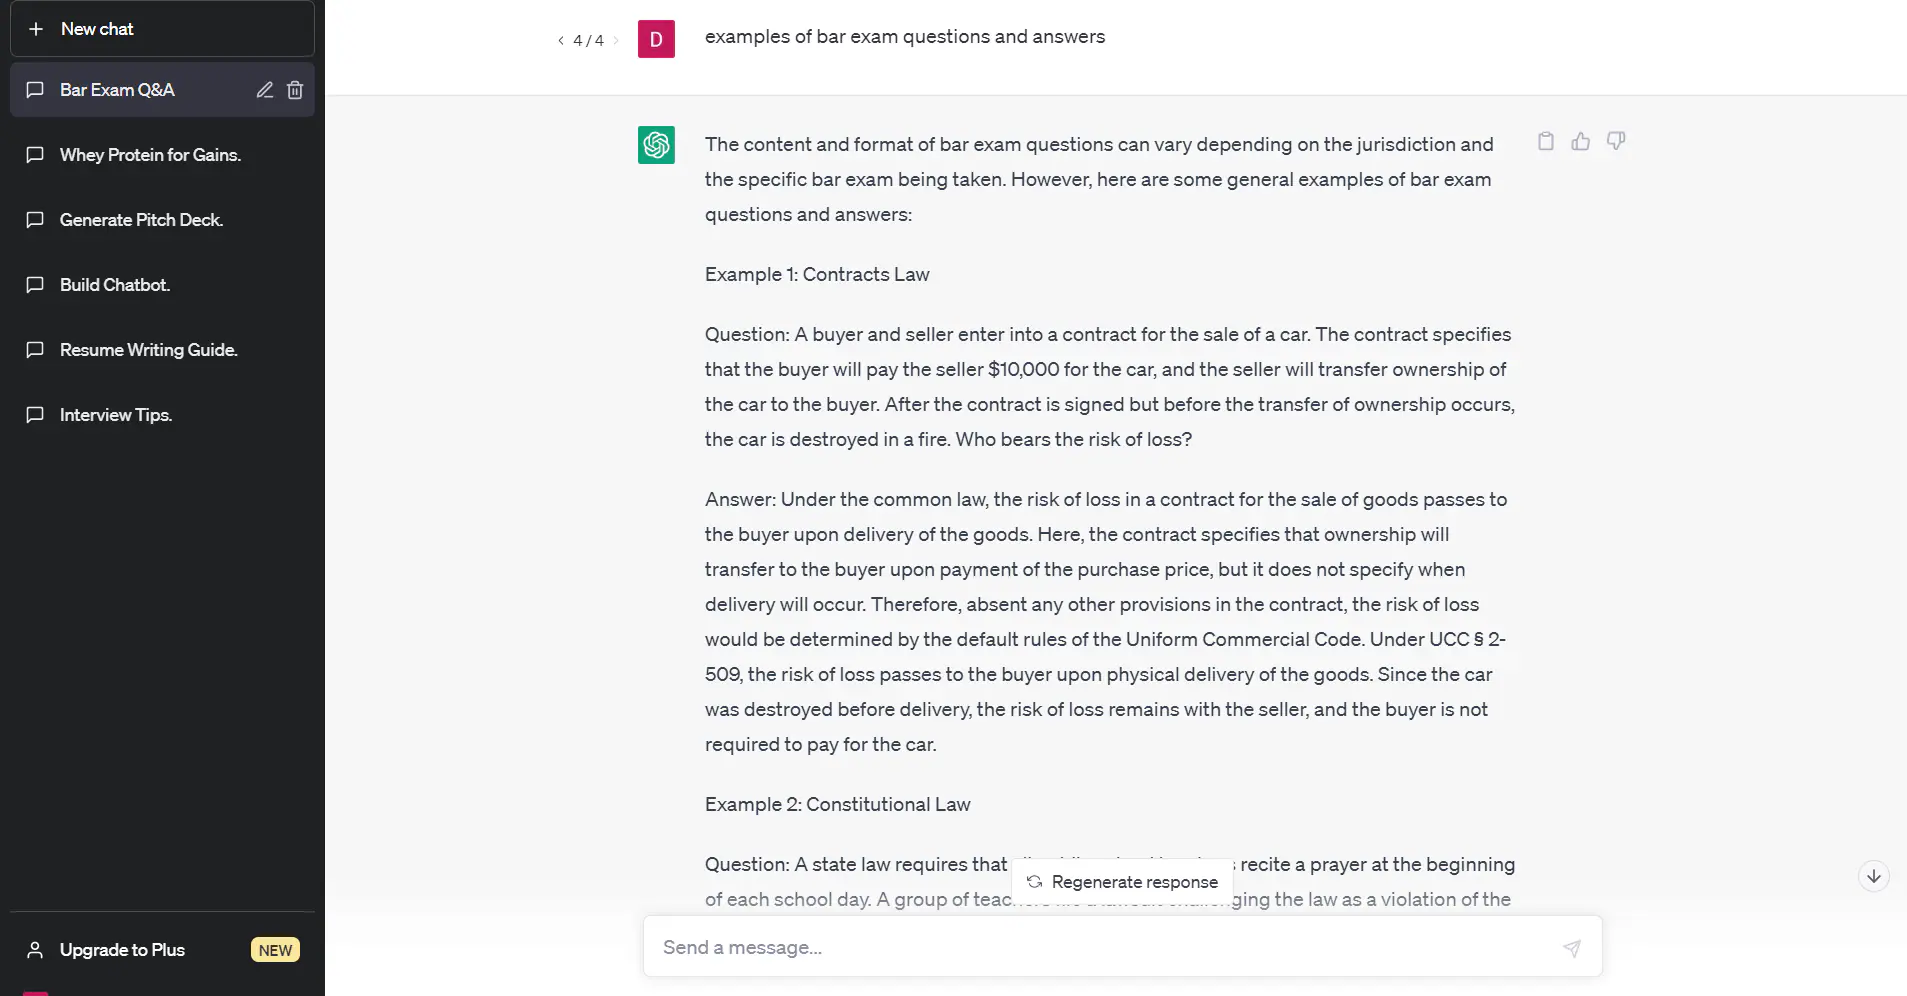1907x996 pixels.
Task: Give the response a thumbs down
Action: [1616, 141]
